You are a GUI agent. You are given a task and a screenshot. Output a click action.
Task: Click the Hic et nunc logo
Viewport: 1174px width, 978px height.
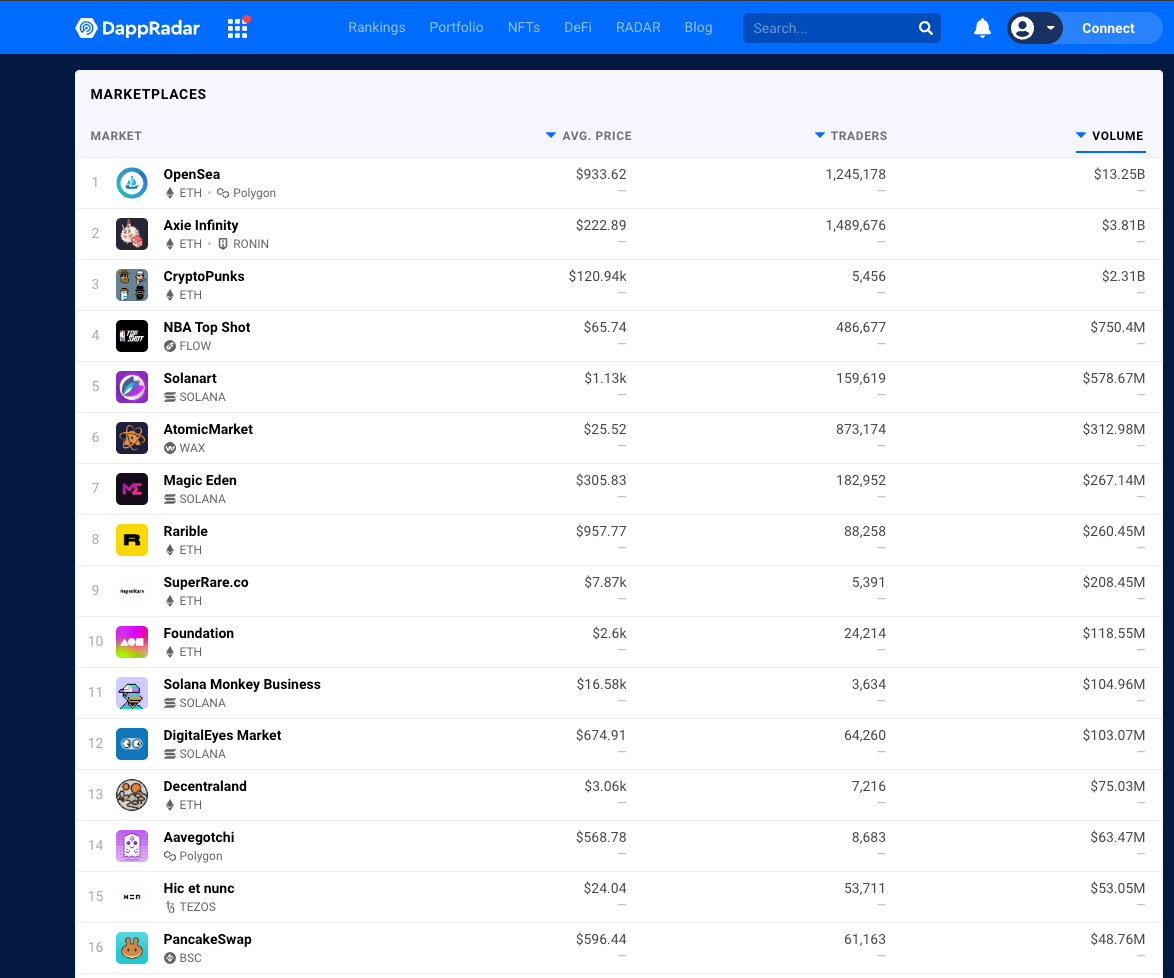tap(132, 896)
